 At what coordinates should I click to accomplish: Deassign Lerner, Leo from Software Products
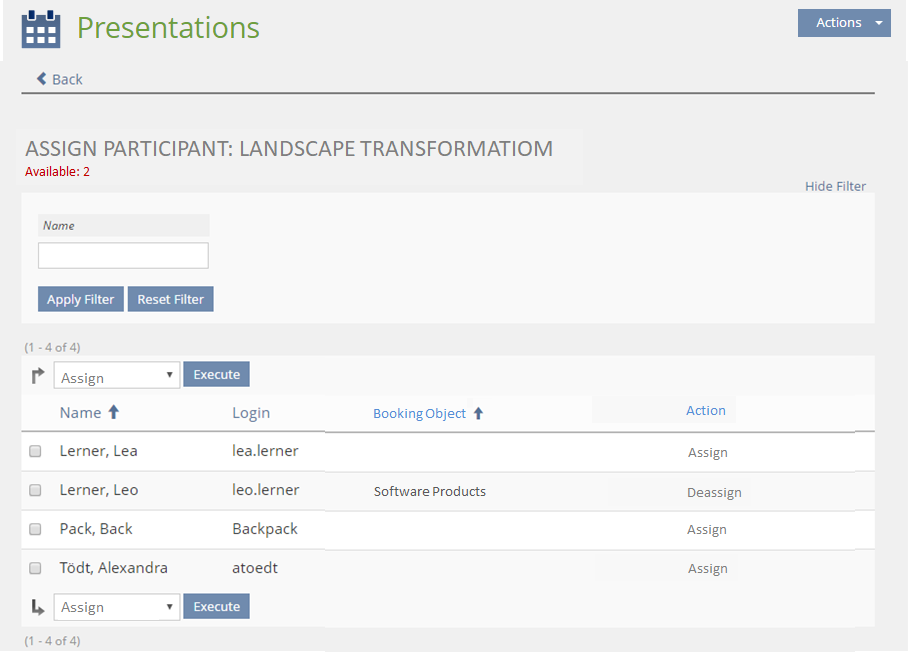pyautogui.click(x=713, y=492)
